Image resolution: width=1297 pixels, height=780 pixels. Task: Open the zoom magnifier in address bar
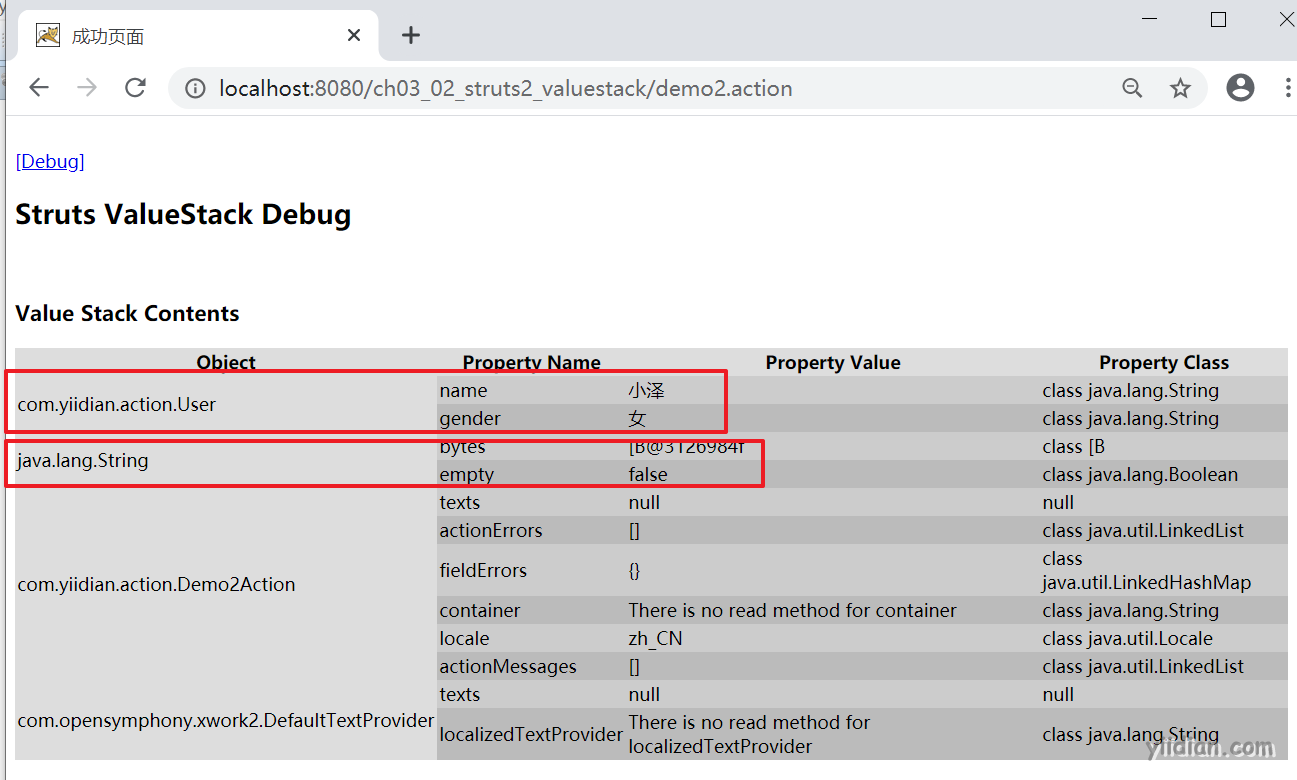pyautogui.click(x=1132, y=88)
